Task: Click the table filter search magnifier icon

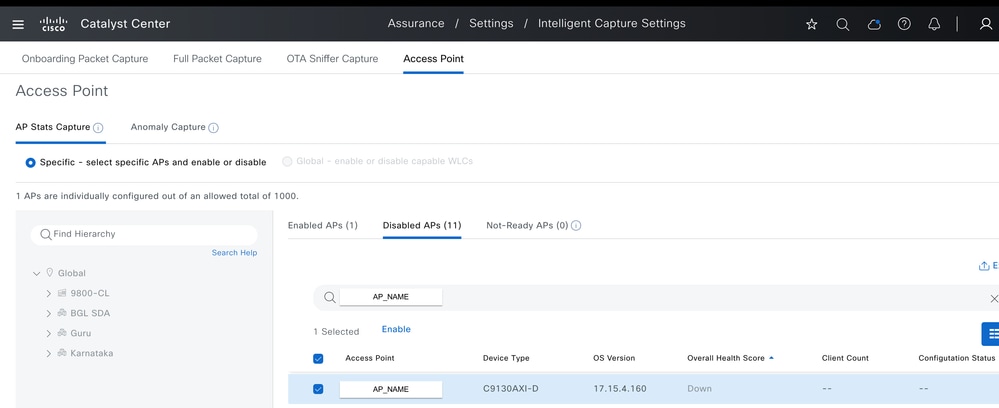Action: 329,297
